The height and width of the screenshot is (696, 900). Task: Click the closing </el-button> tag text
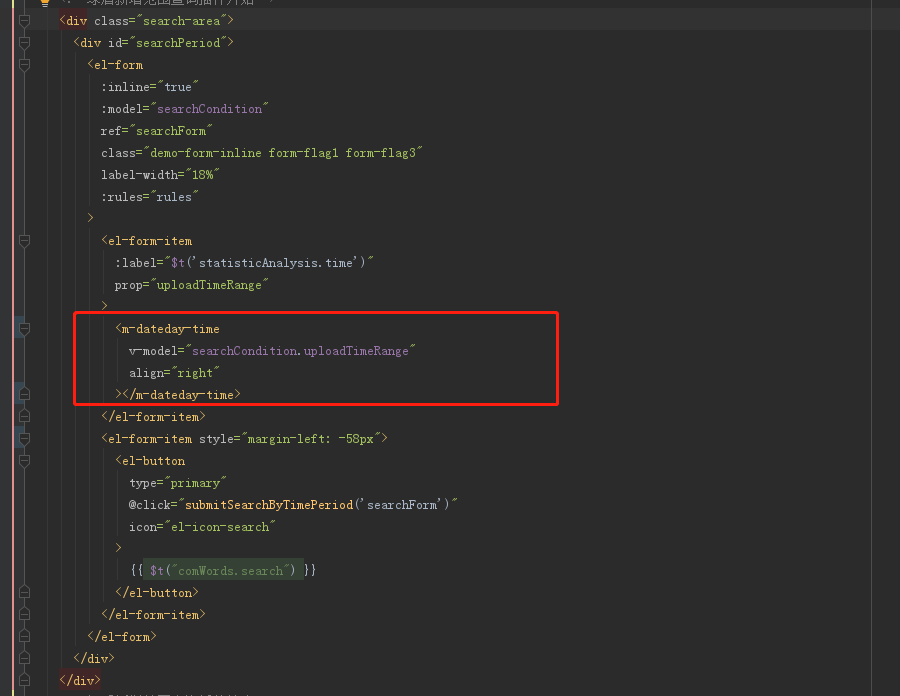pos(157,593)
